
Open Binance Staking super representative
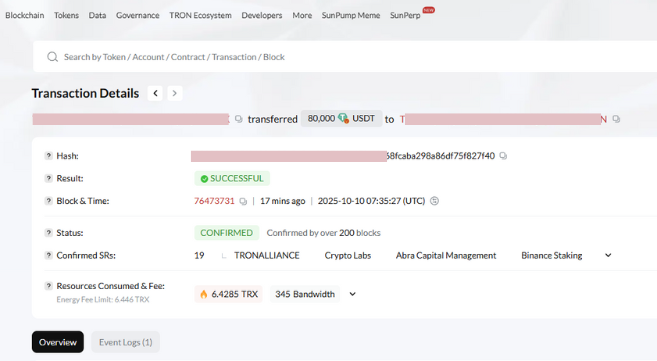pos(552,255)
